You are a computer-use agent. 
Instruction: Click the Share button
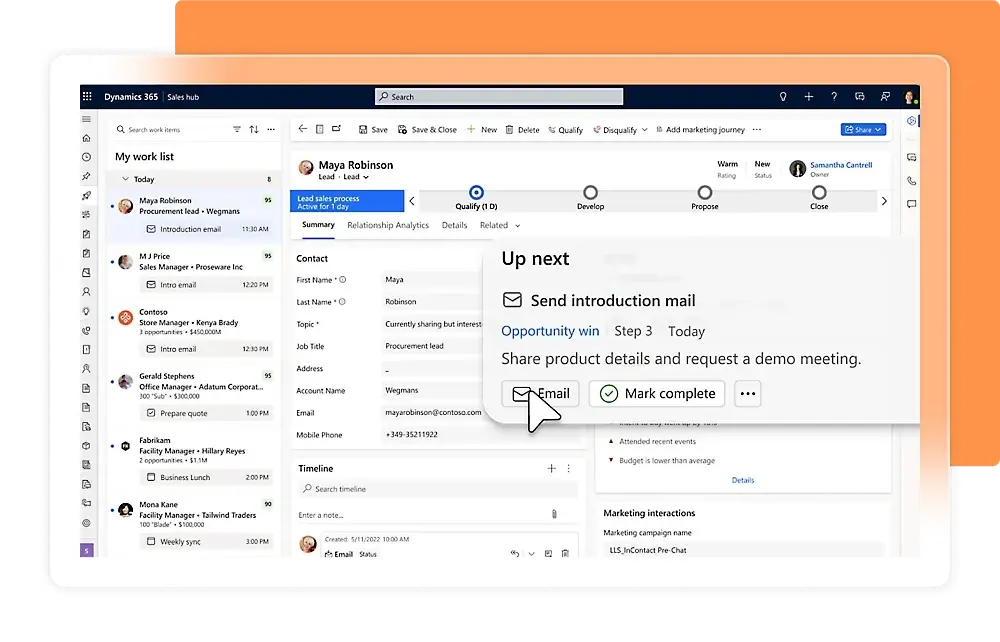pyautogui.click(x=863, y=129)
